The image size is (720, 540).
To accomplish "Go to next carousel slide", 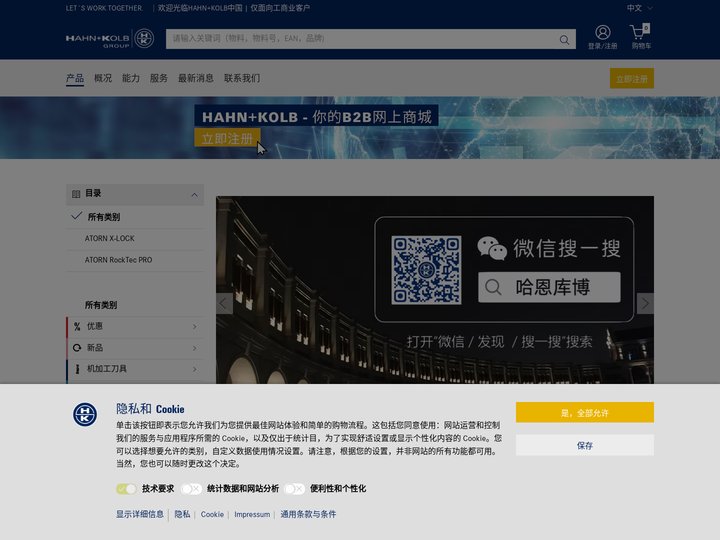I will click(x=645, y=304).
